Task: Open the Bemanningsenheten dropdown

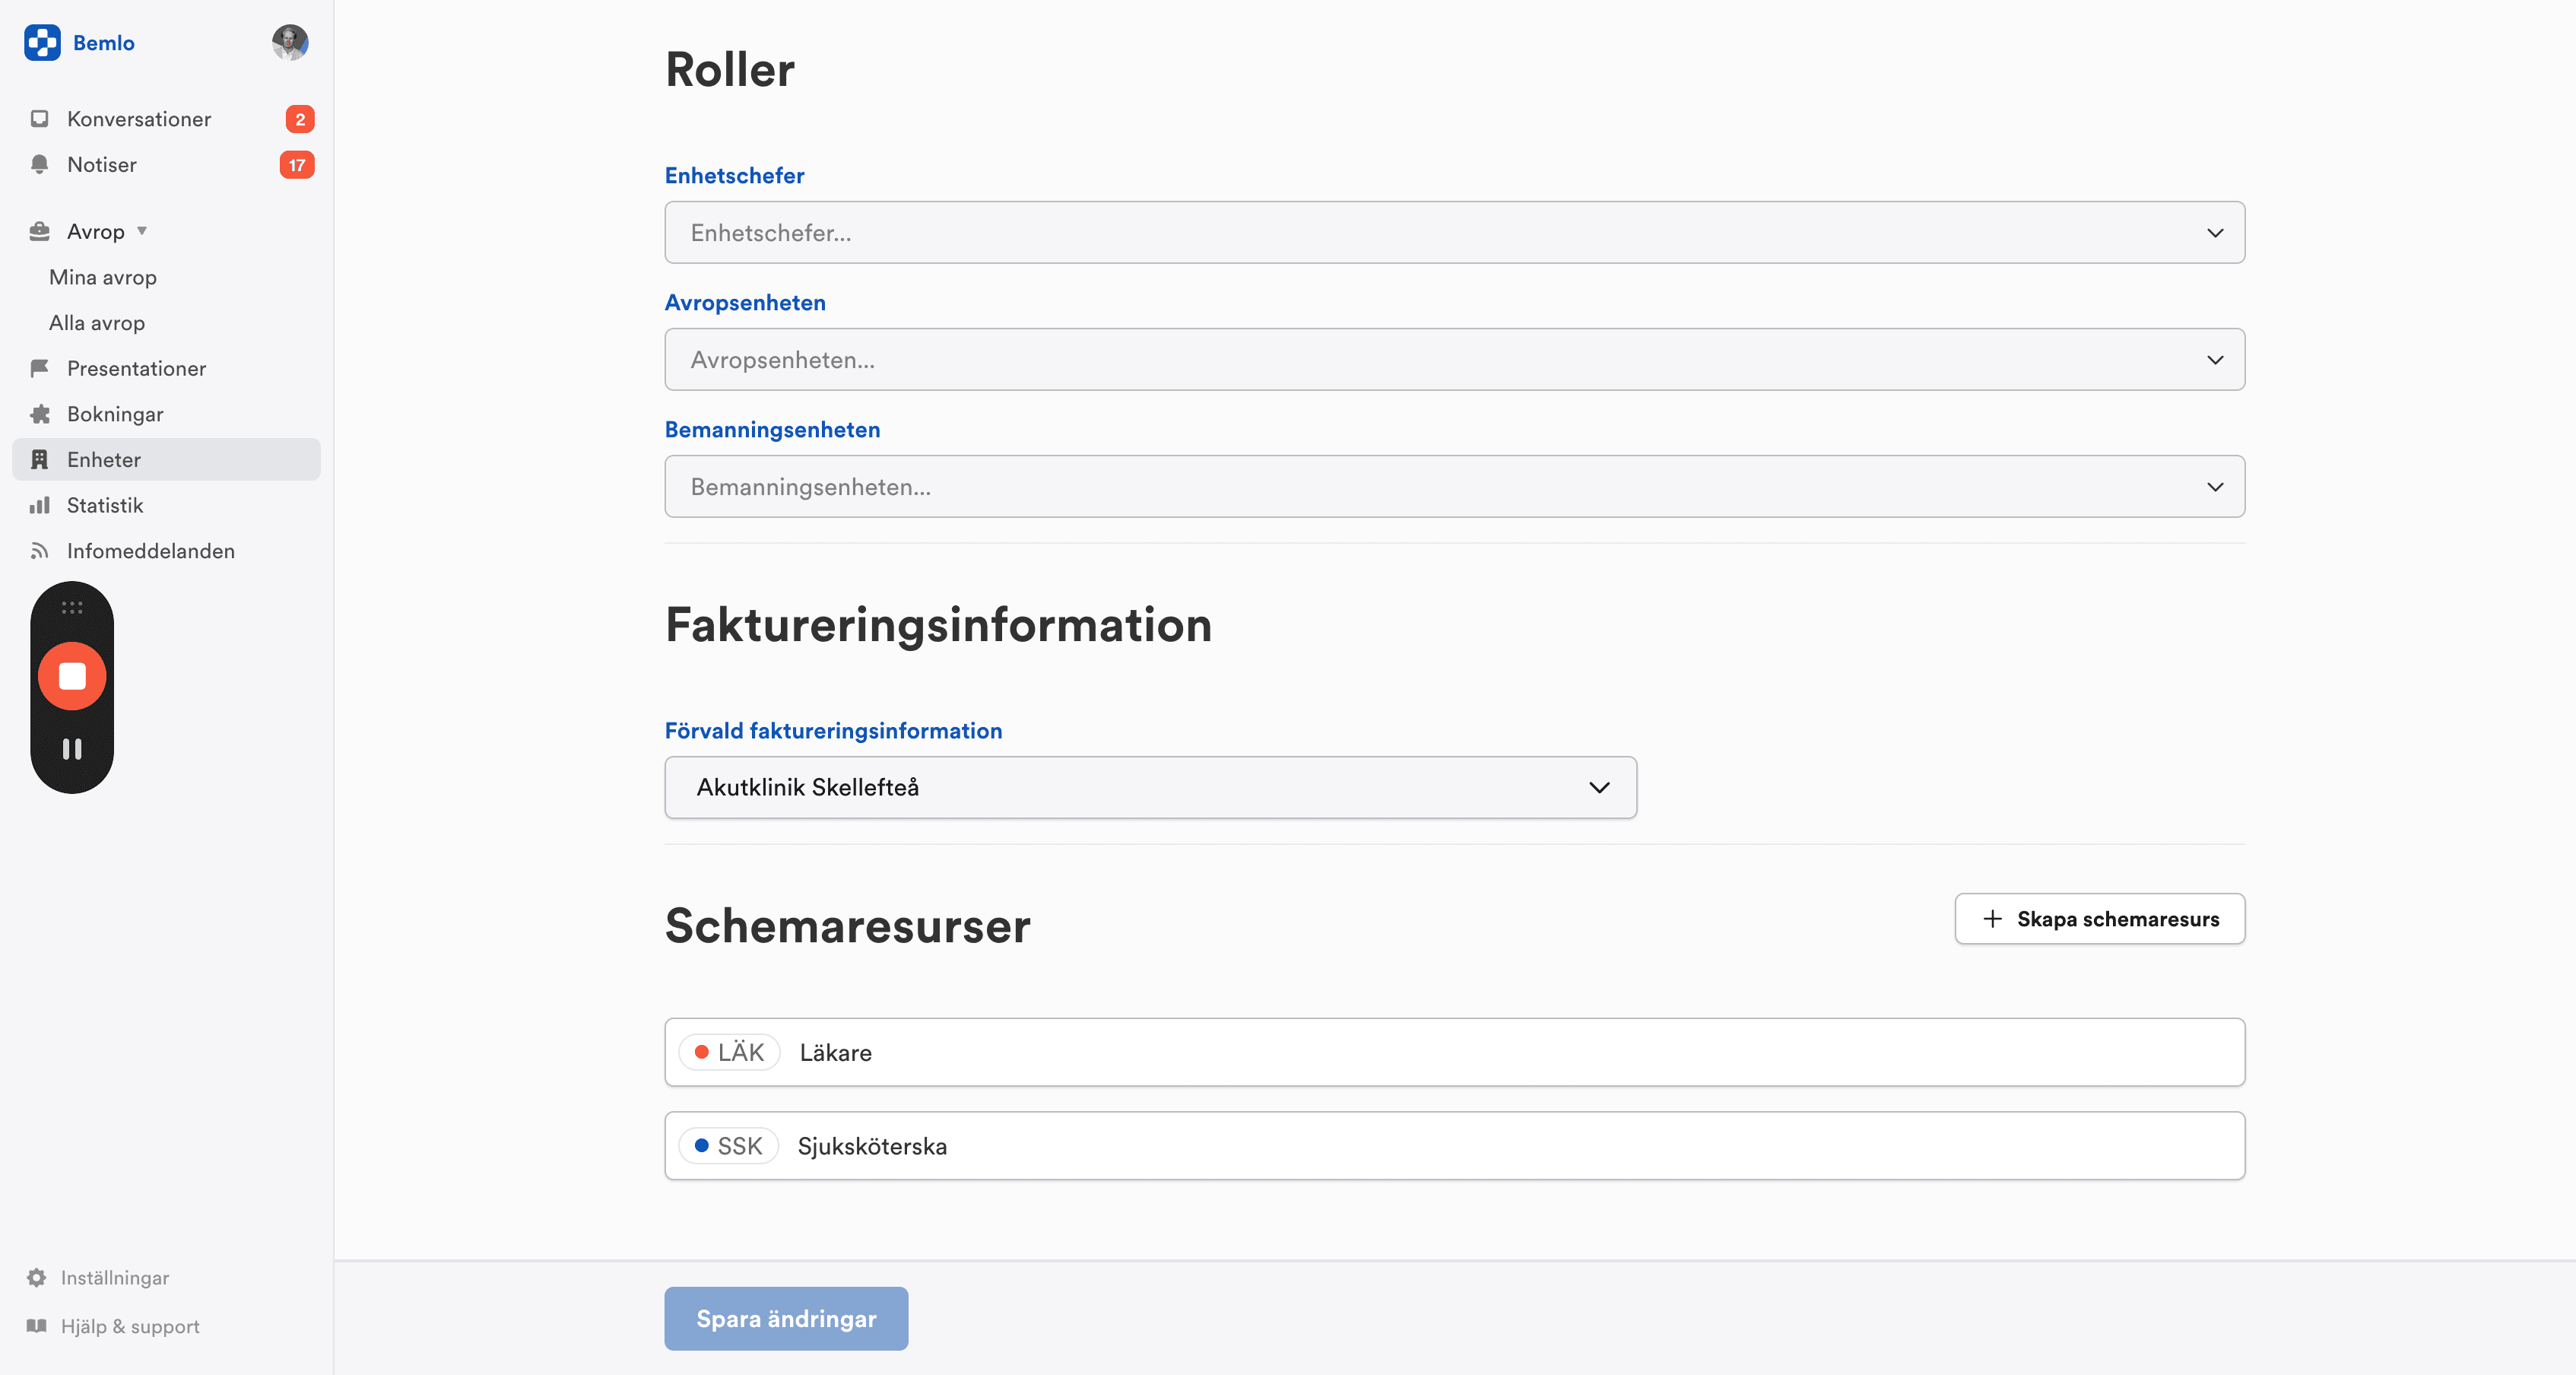Action: [x=1454, y=486]
